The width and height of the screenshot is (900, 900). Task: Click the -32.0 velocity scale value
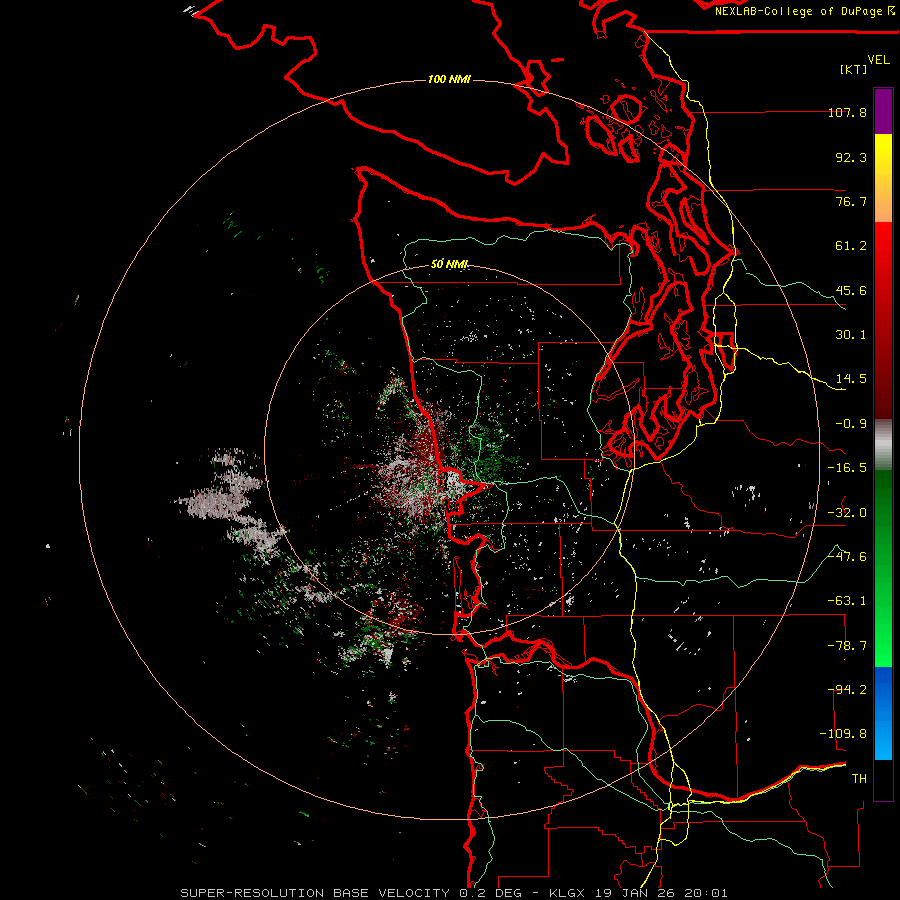tap(847, 513)
